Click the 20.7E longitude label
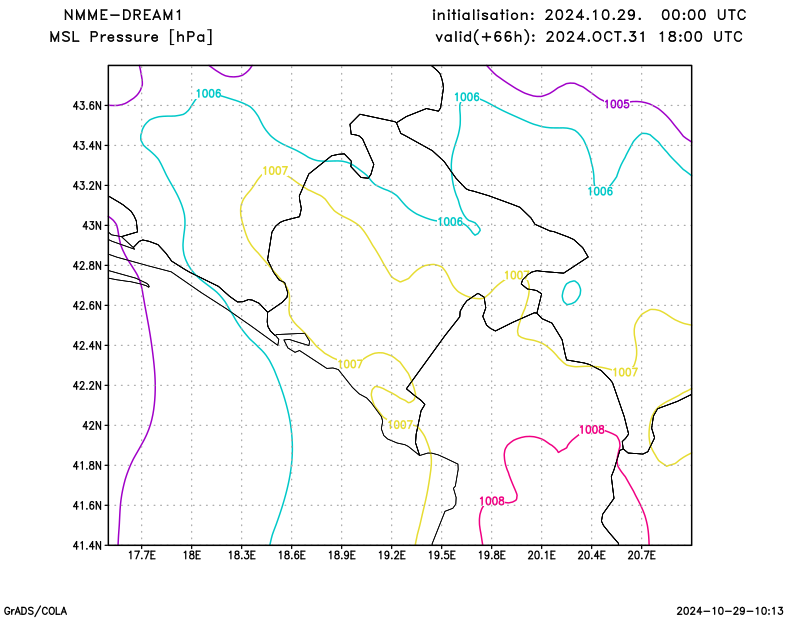800x618 pixels. pyautogui.click(x=641, y=555)
